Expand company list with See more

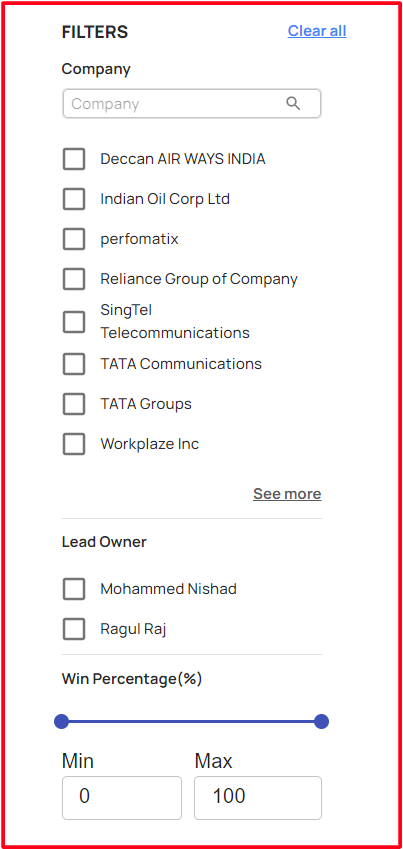coord(287,494)
